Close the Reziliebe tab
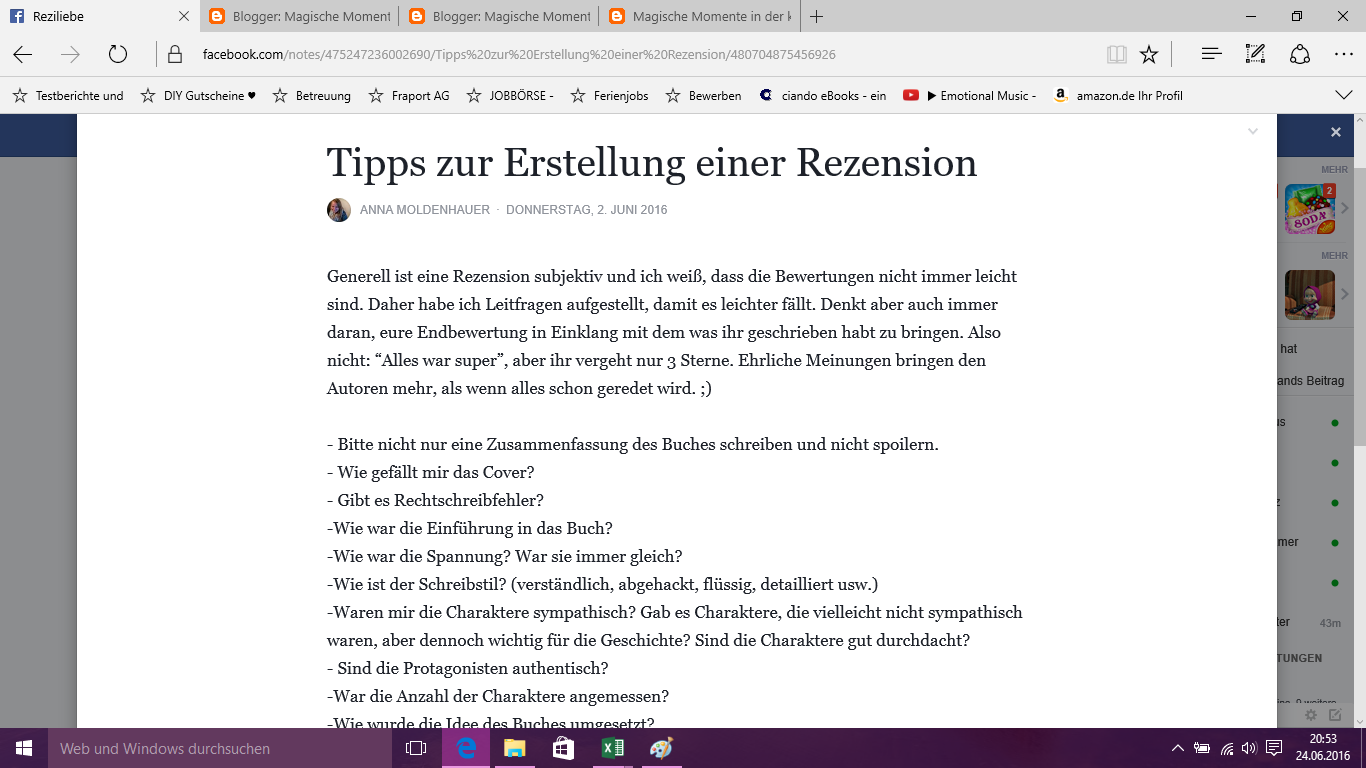Image resolution: width=1366 pixels, height=768 pixels. pos(183,16)
